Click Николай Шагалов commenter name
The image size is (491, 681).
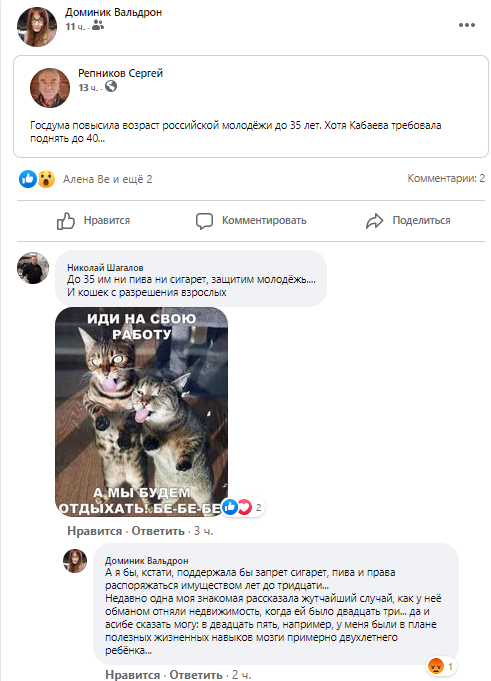pos(105,268)
